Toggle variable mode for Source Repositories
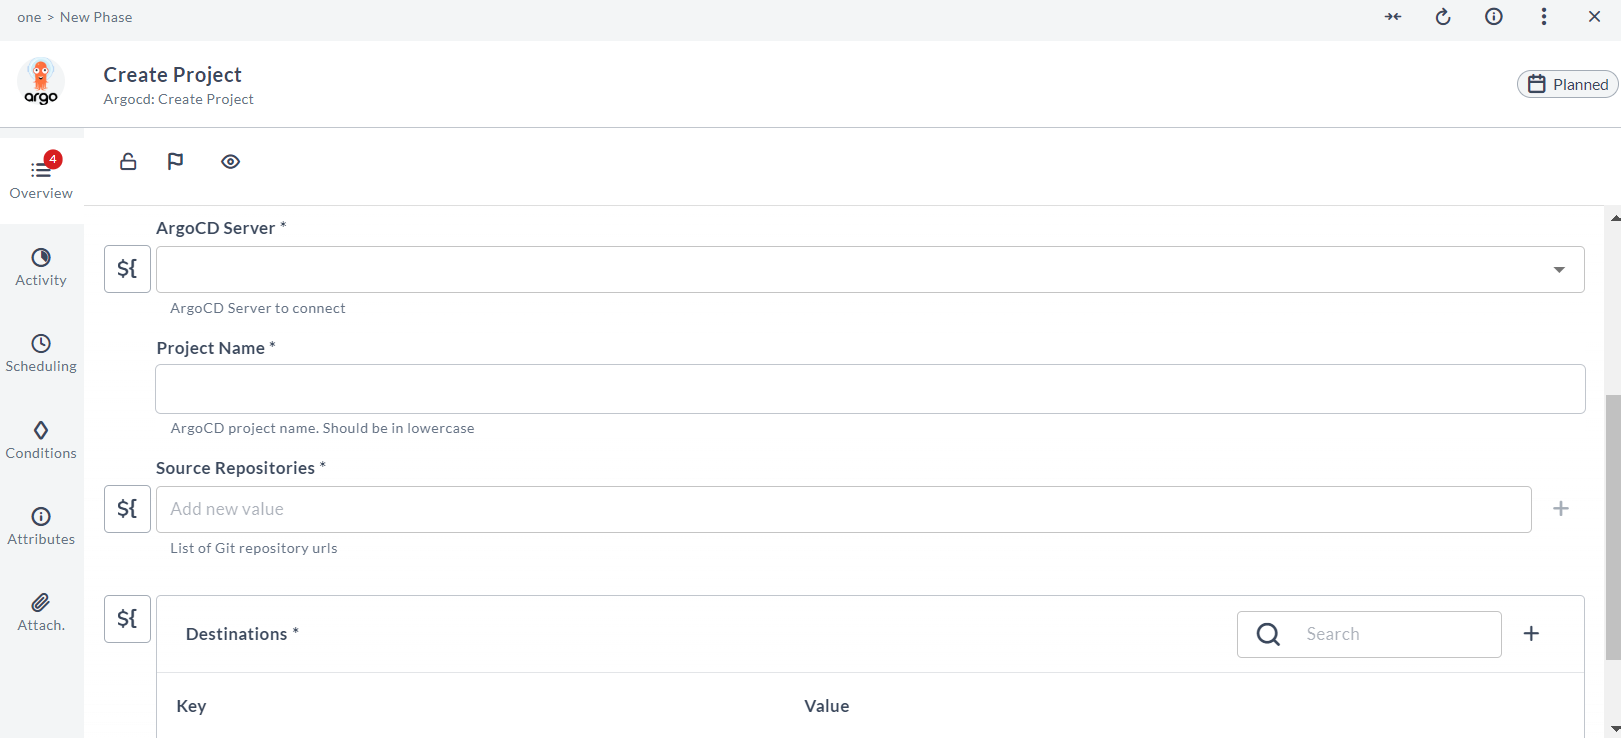The width and height of the screenshot is (1621, 738). 127,509
